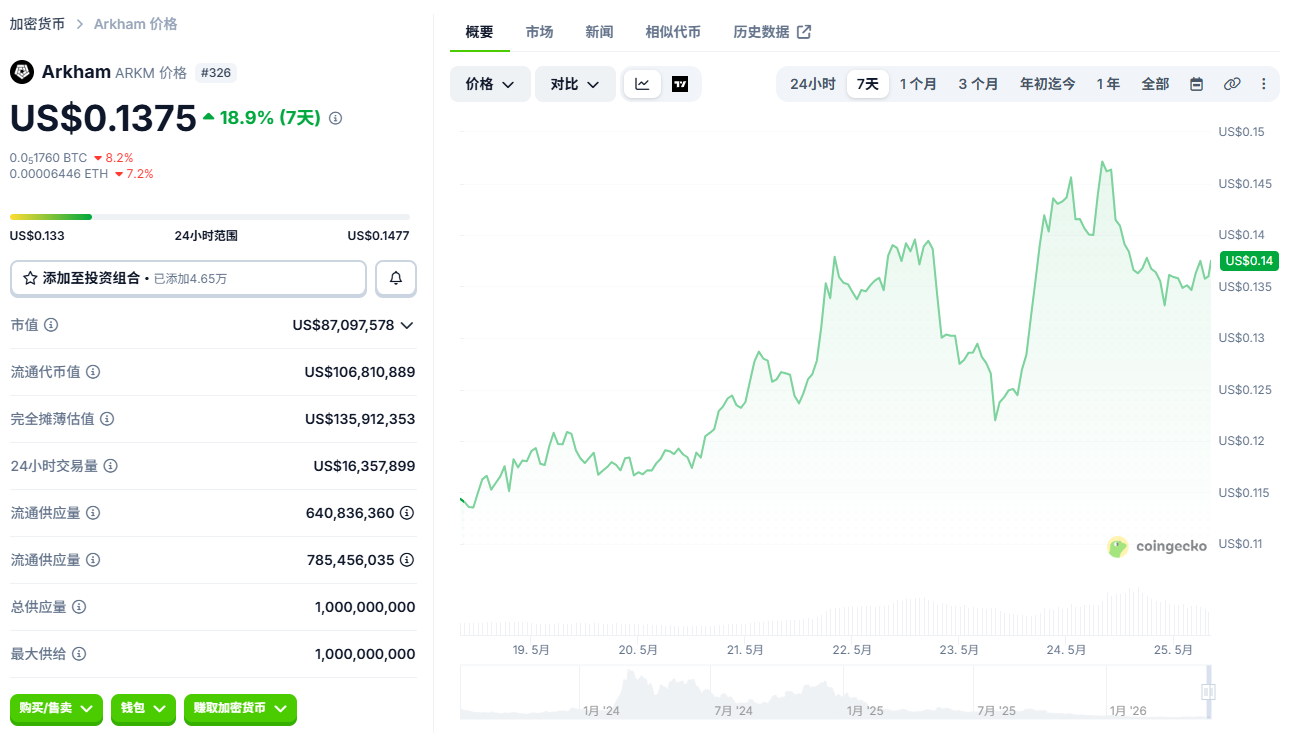The width and height of the screenshot is (1298, 733).
Task: Expand market cap chevron
Action: 407,325
